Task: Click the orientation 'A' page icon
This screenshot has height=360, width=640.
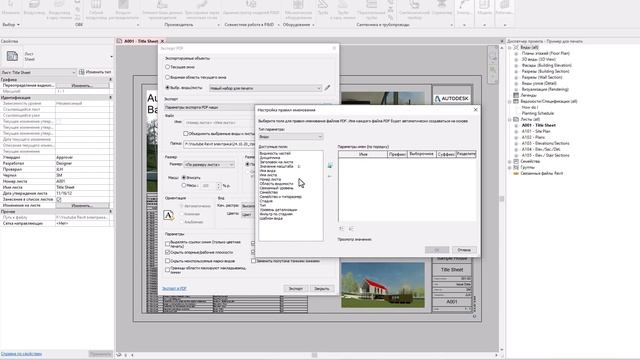Action: pyautogui.click(x=169, y=215)
